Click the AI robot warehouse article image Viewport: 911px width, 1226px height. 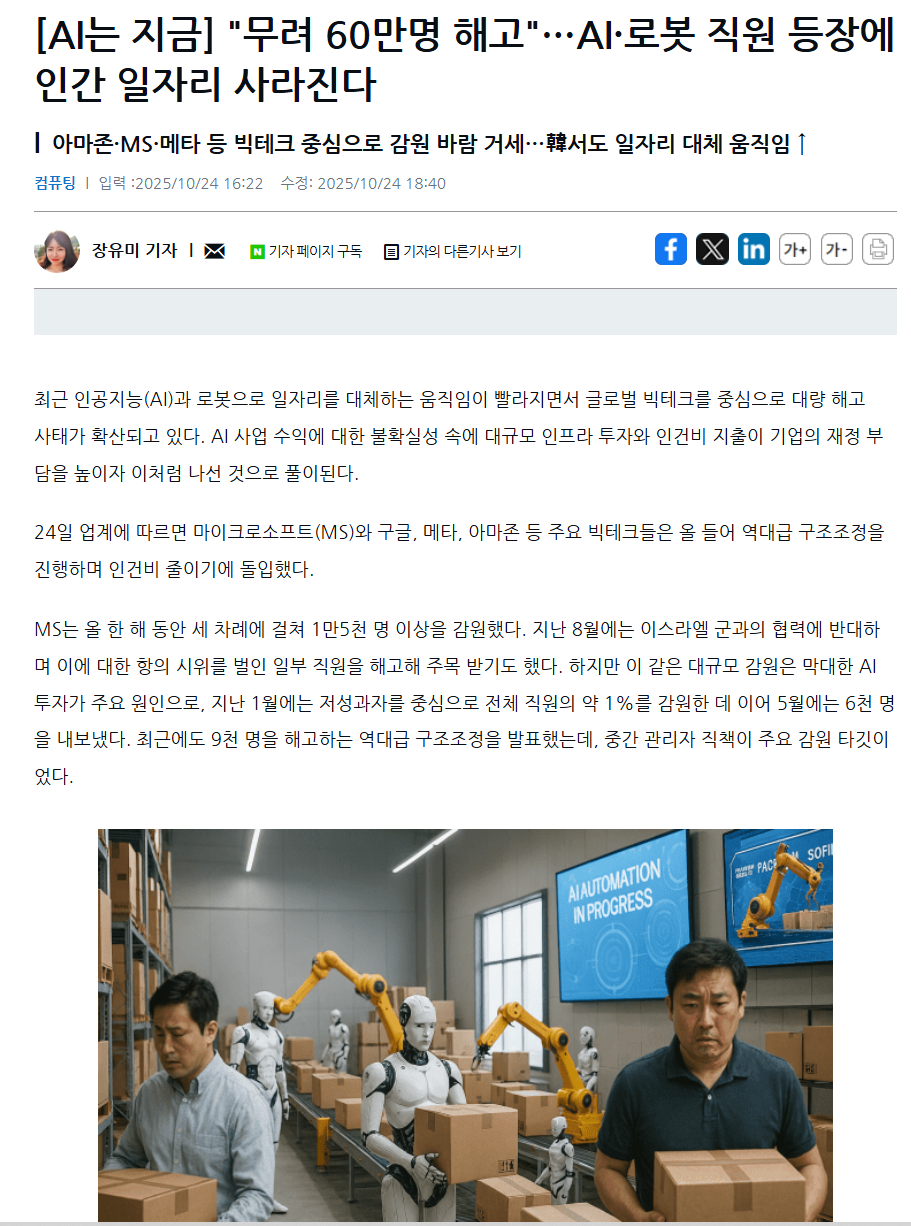[x=465, y=1025]
